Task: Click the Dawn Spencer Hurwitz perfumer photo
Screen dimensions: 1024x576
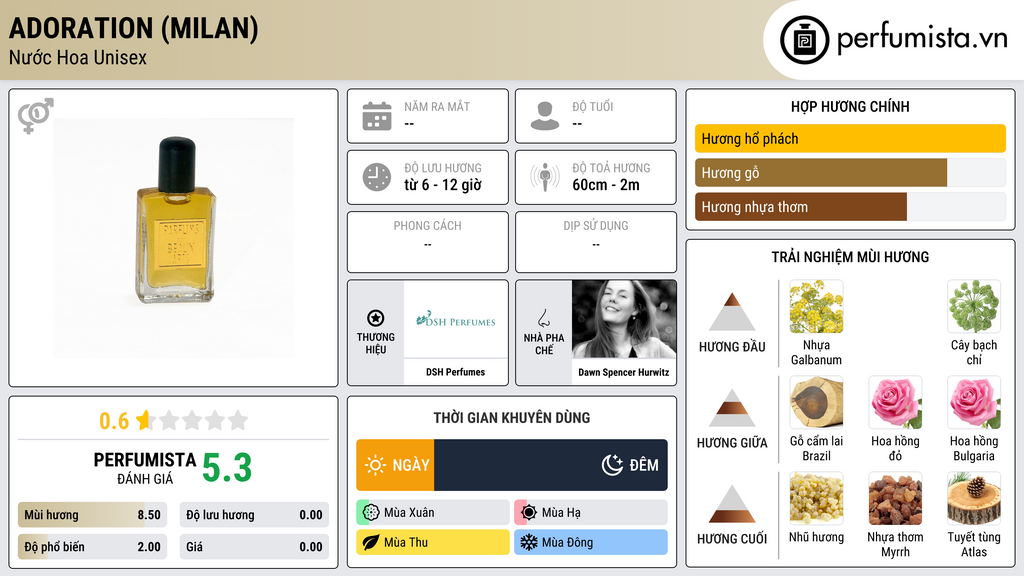Action: pos(624,319)
